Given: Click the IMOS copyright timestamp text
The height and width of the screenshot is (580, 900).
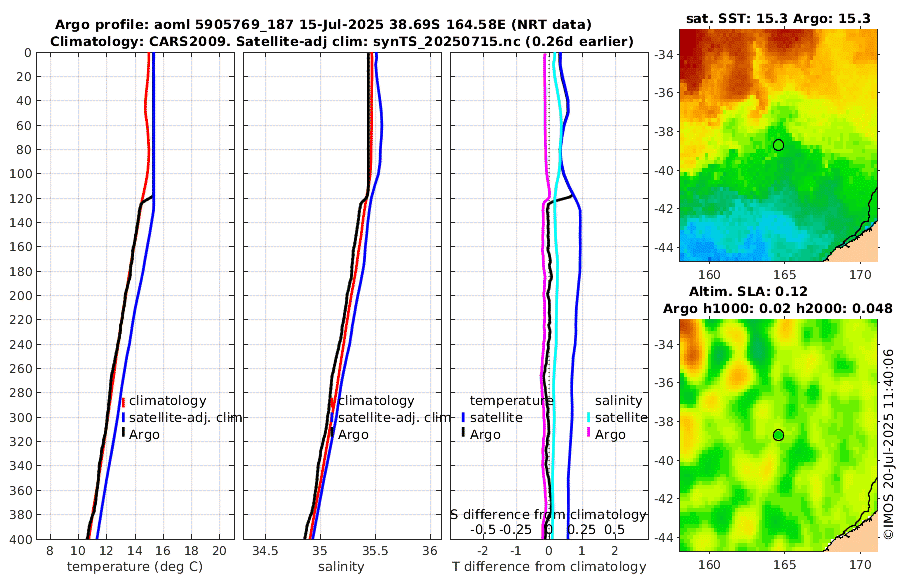Looking at the screenshot, I should pos(889,444).
